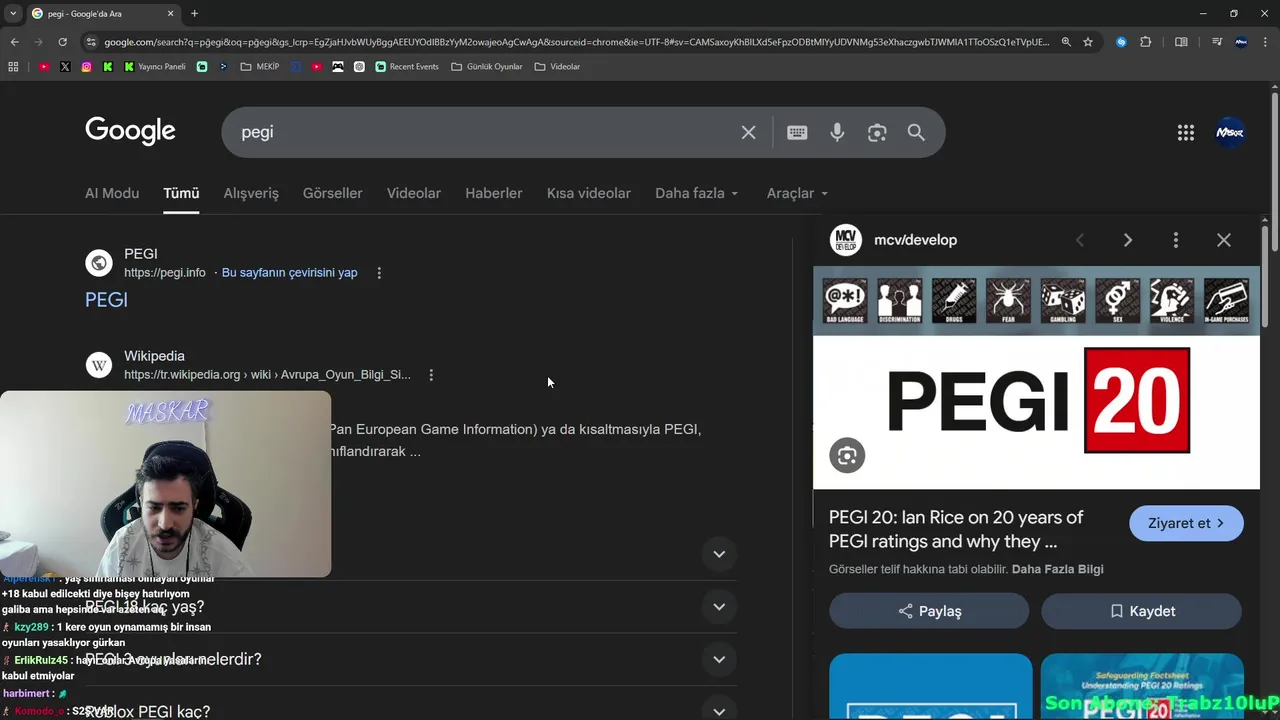Reload the page
This screenshot has width=1280, height=720.
[x=62, y=42]
